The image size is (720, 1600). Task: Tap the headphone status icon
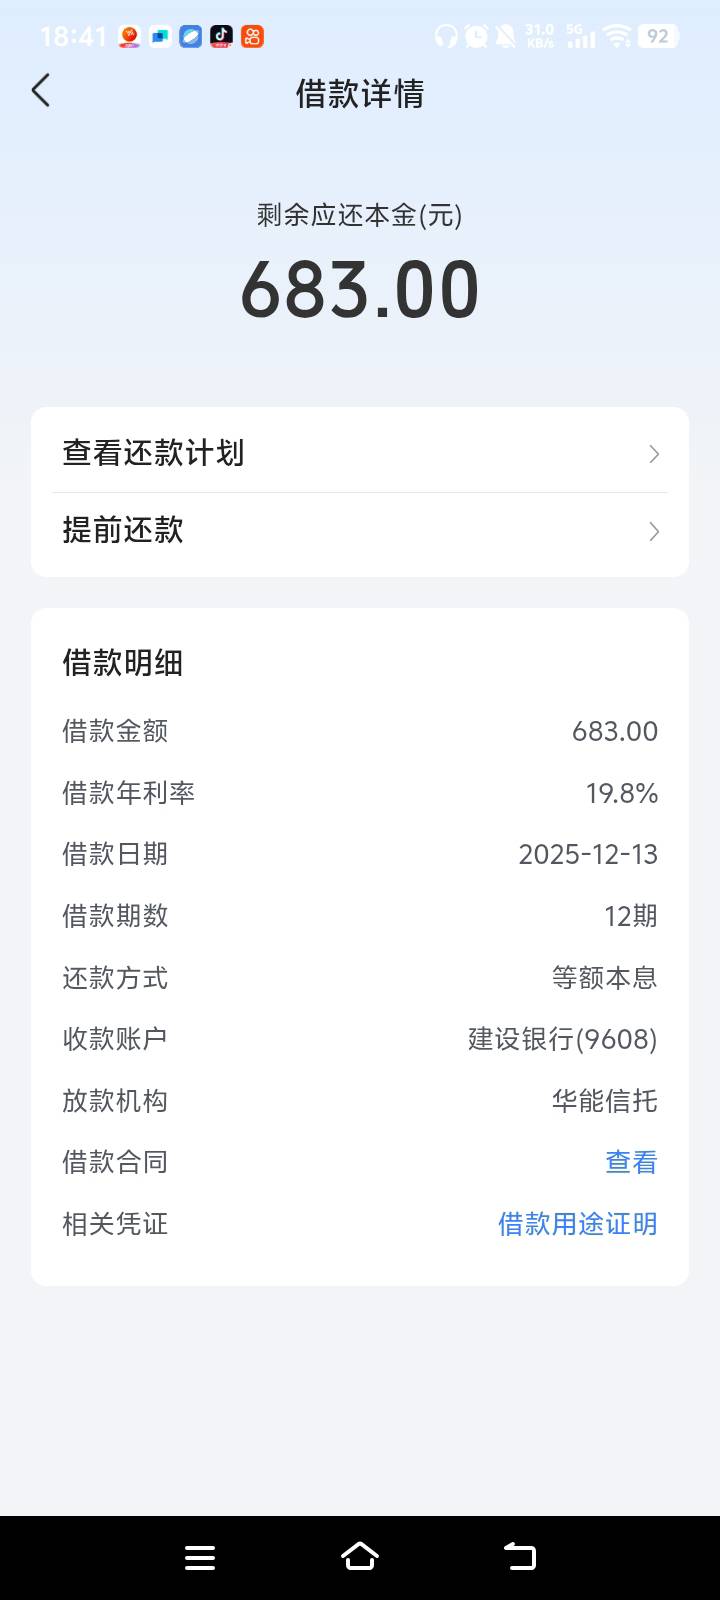[446, 36]
